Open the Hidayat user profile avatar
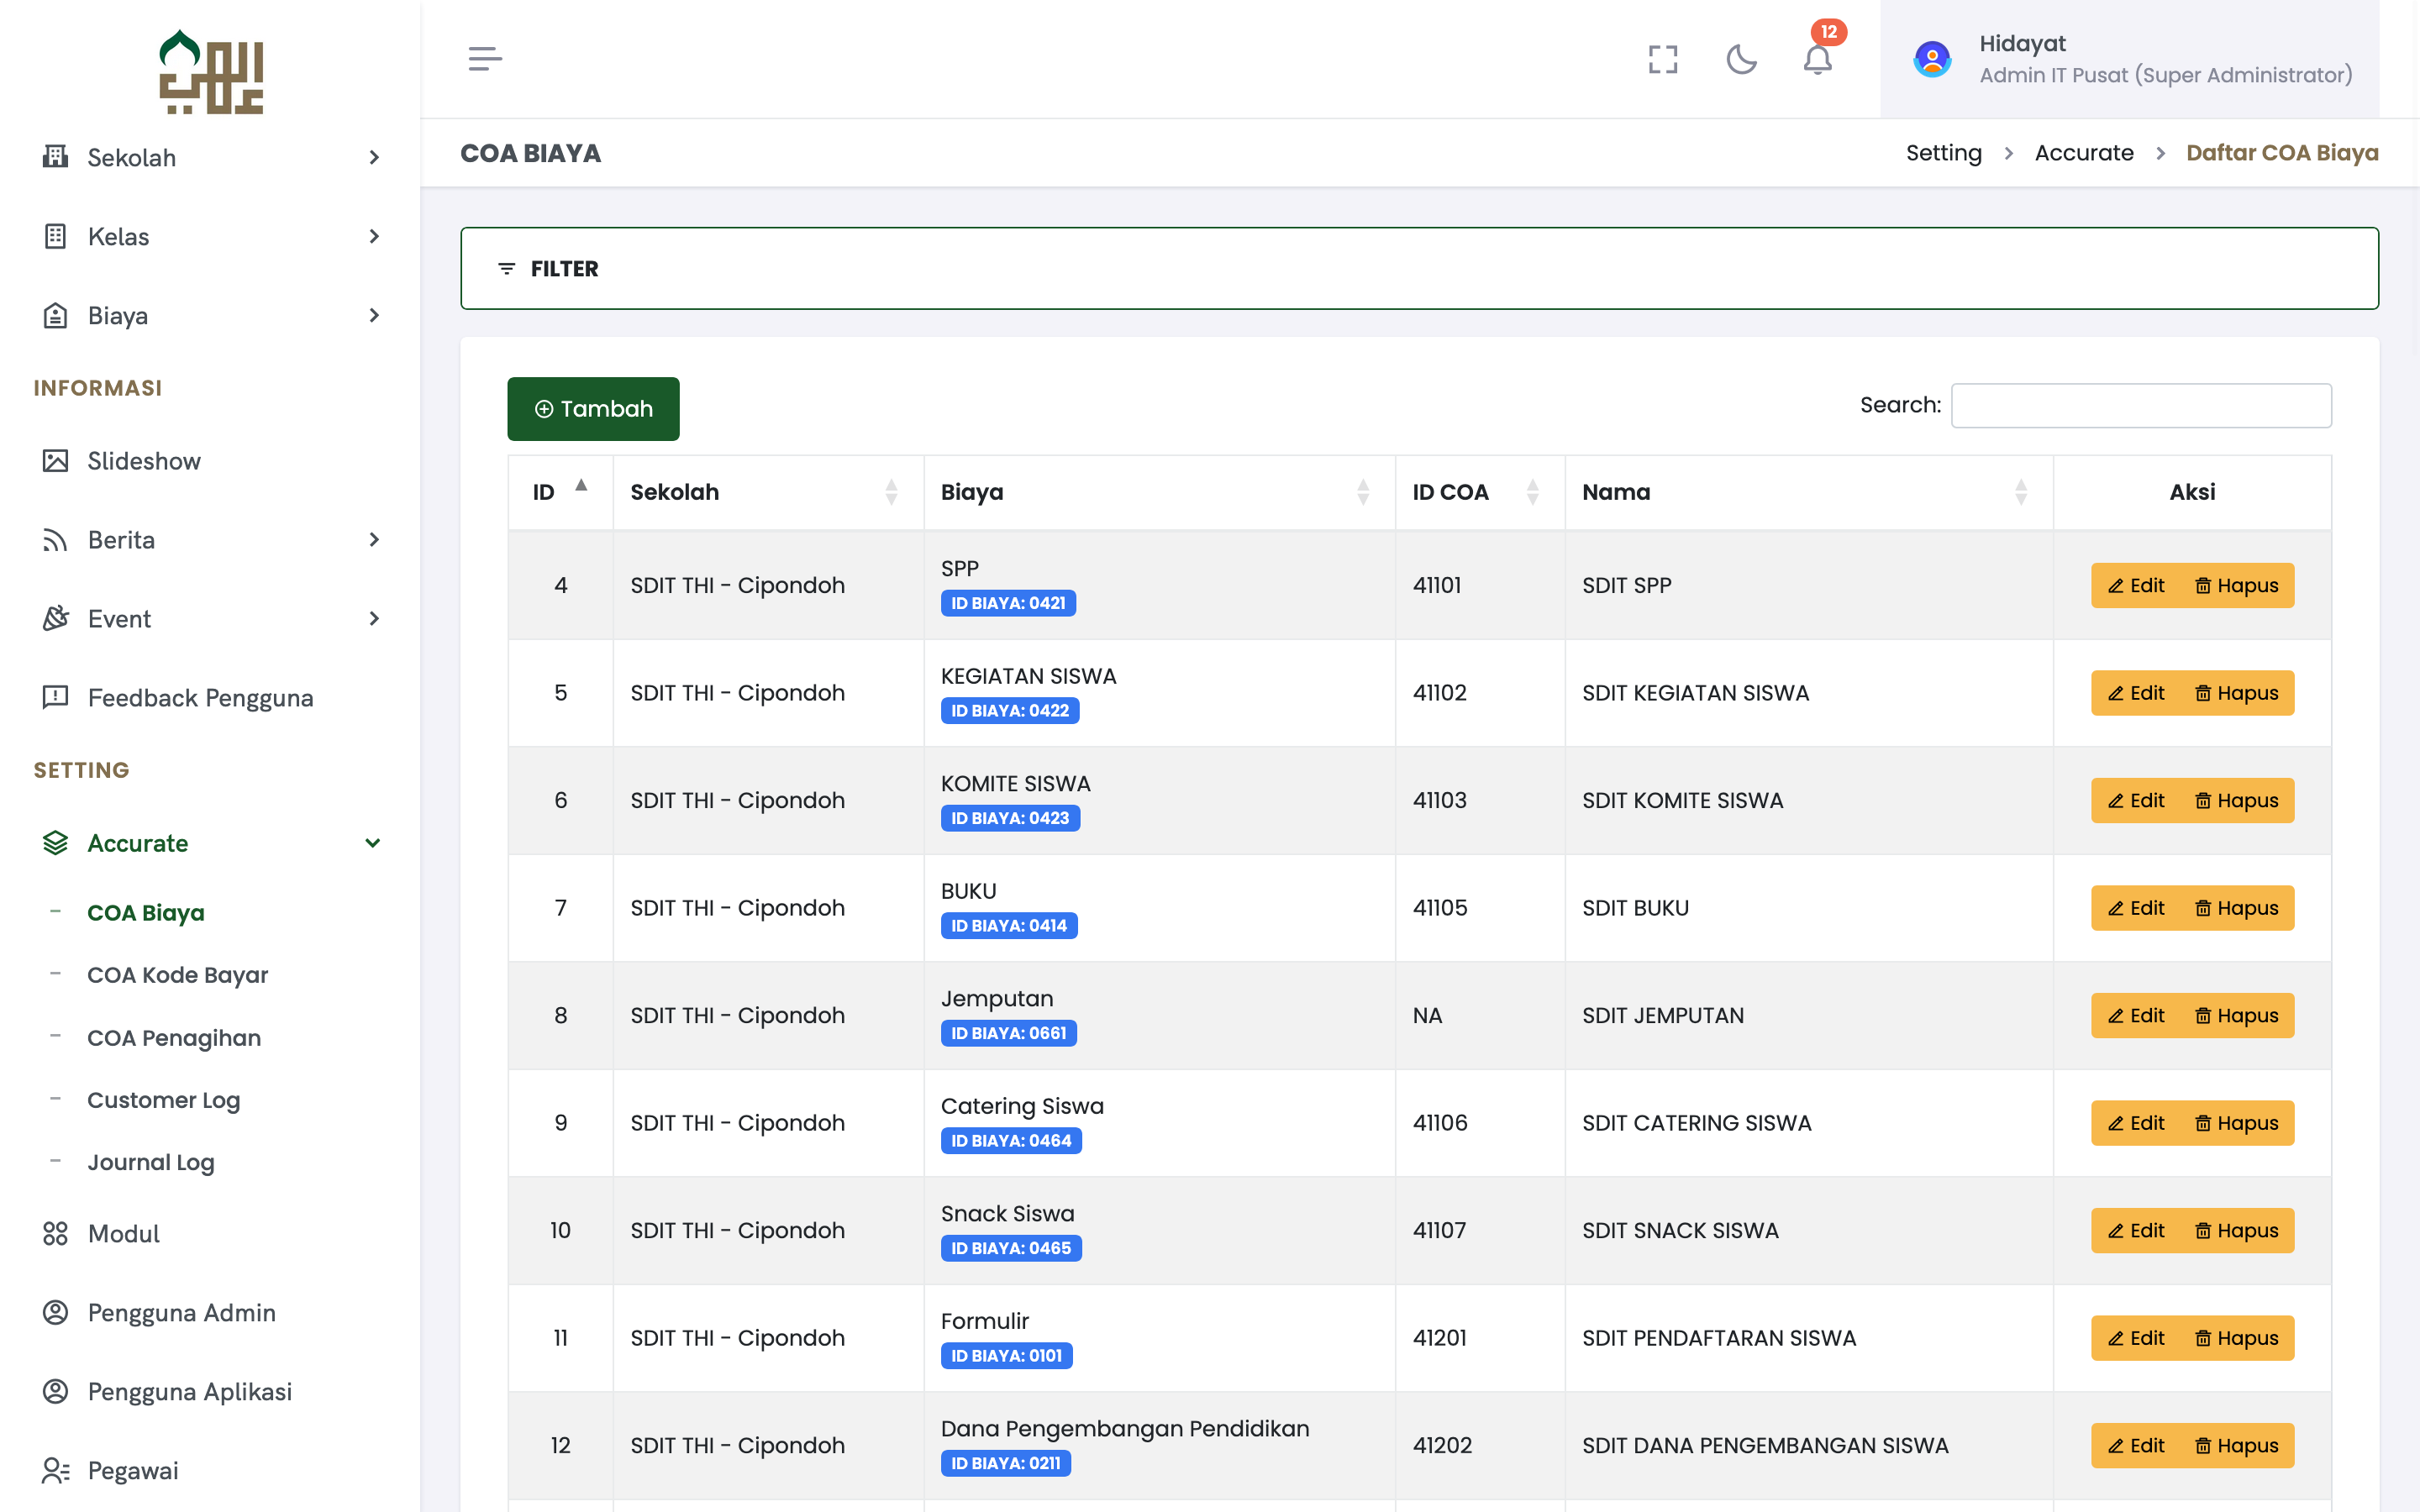This screenshot has width=2420, height=1512. coord(1932,59)
